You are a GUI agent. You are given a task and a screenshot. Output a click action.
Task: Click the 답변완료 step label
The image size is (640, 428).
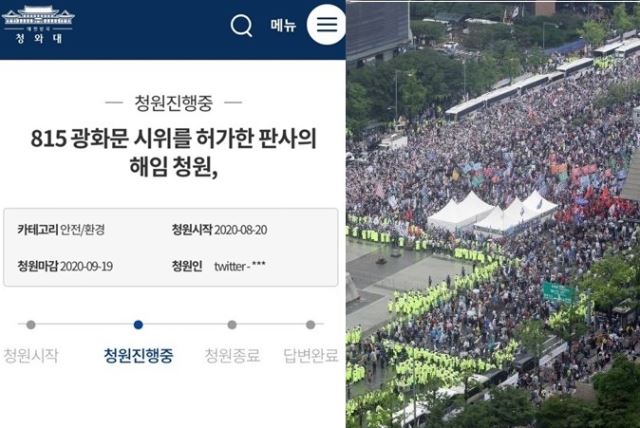coord(311,355)
